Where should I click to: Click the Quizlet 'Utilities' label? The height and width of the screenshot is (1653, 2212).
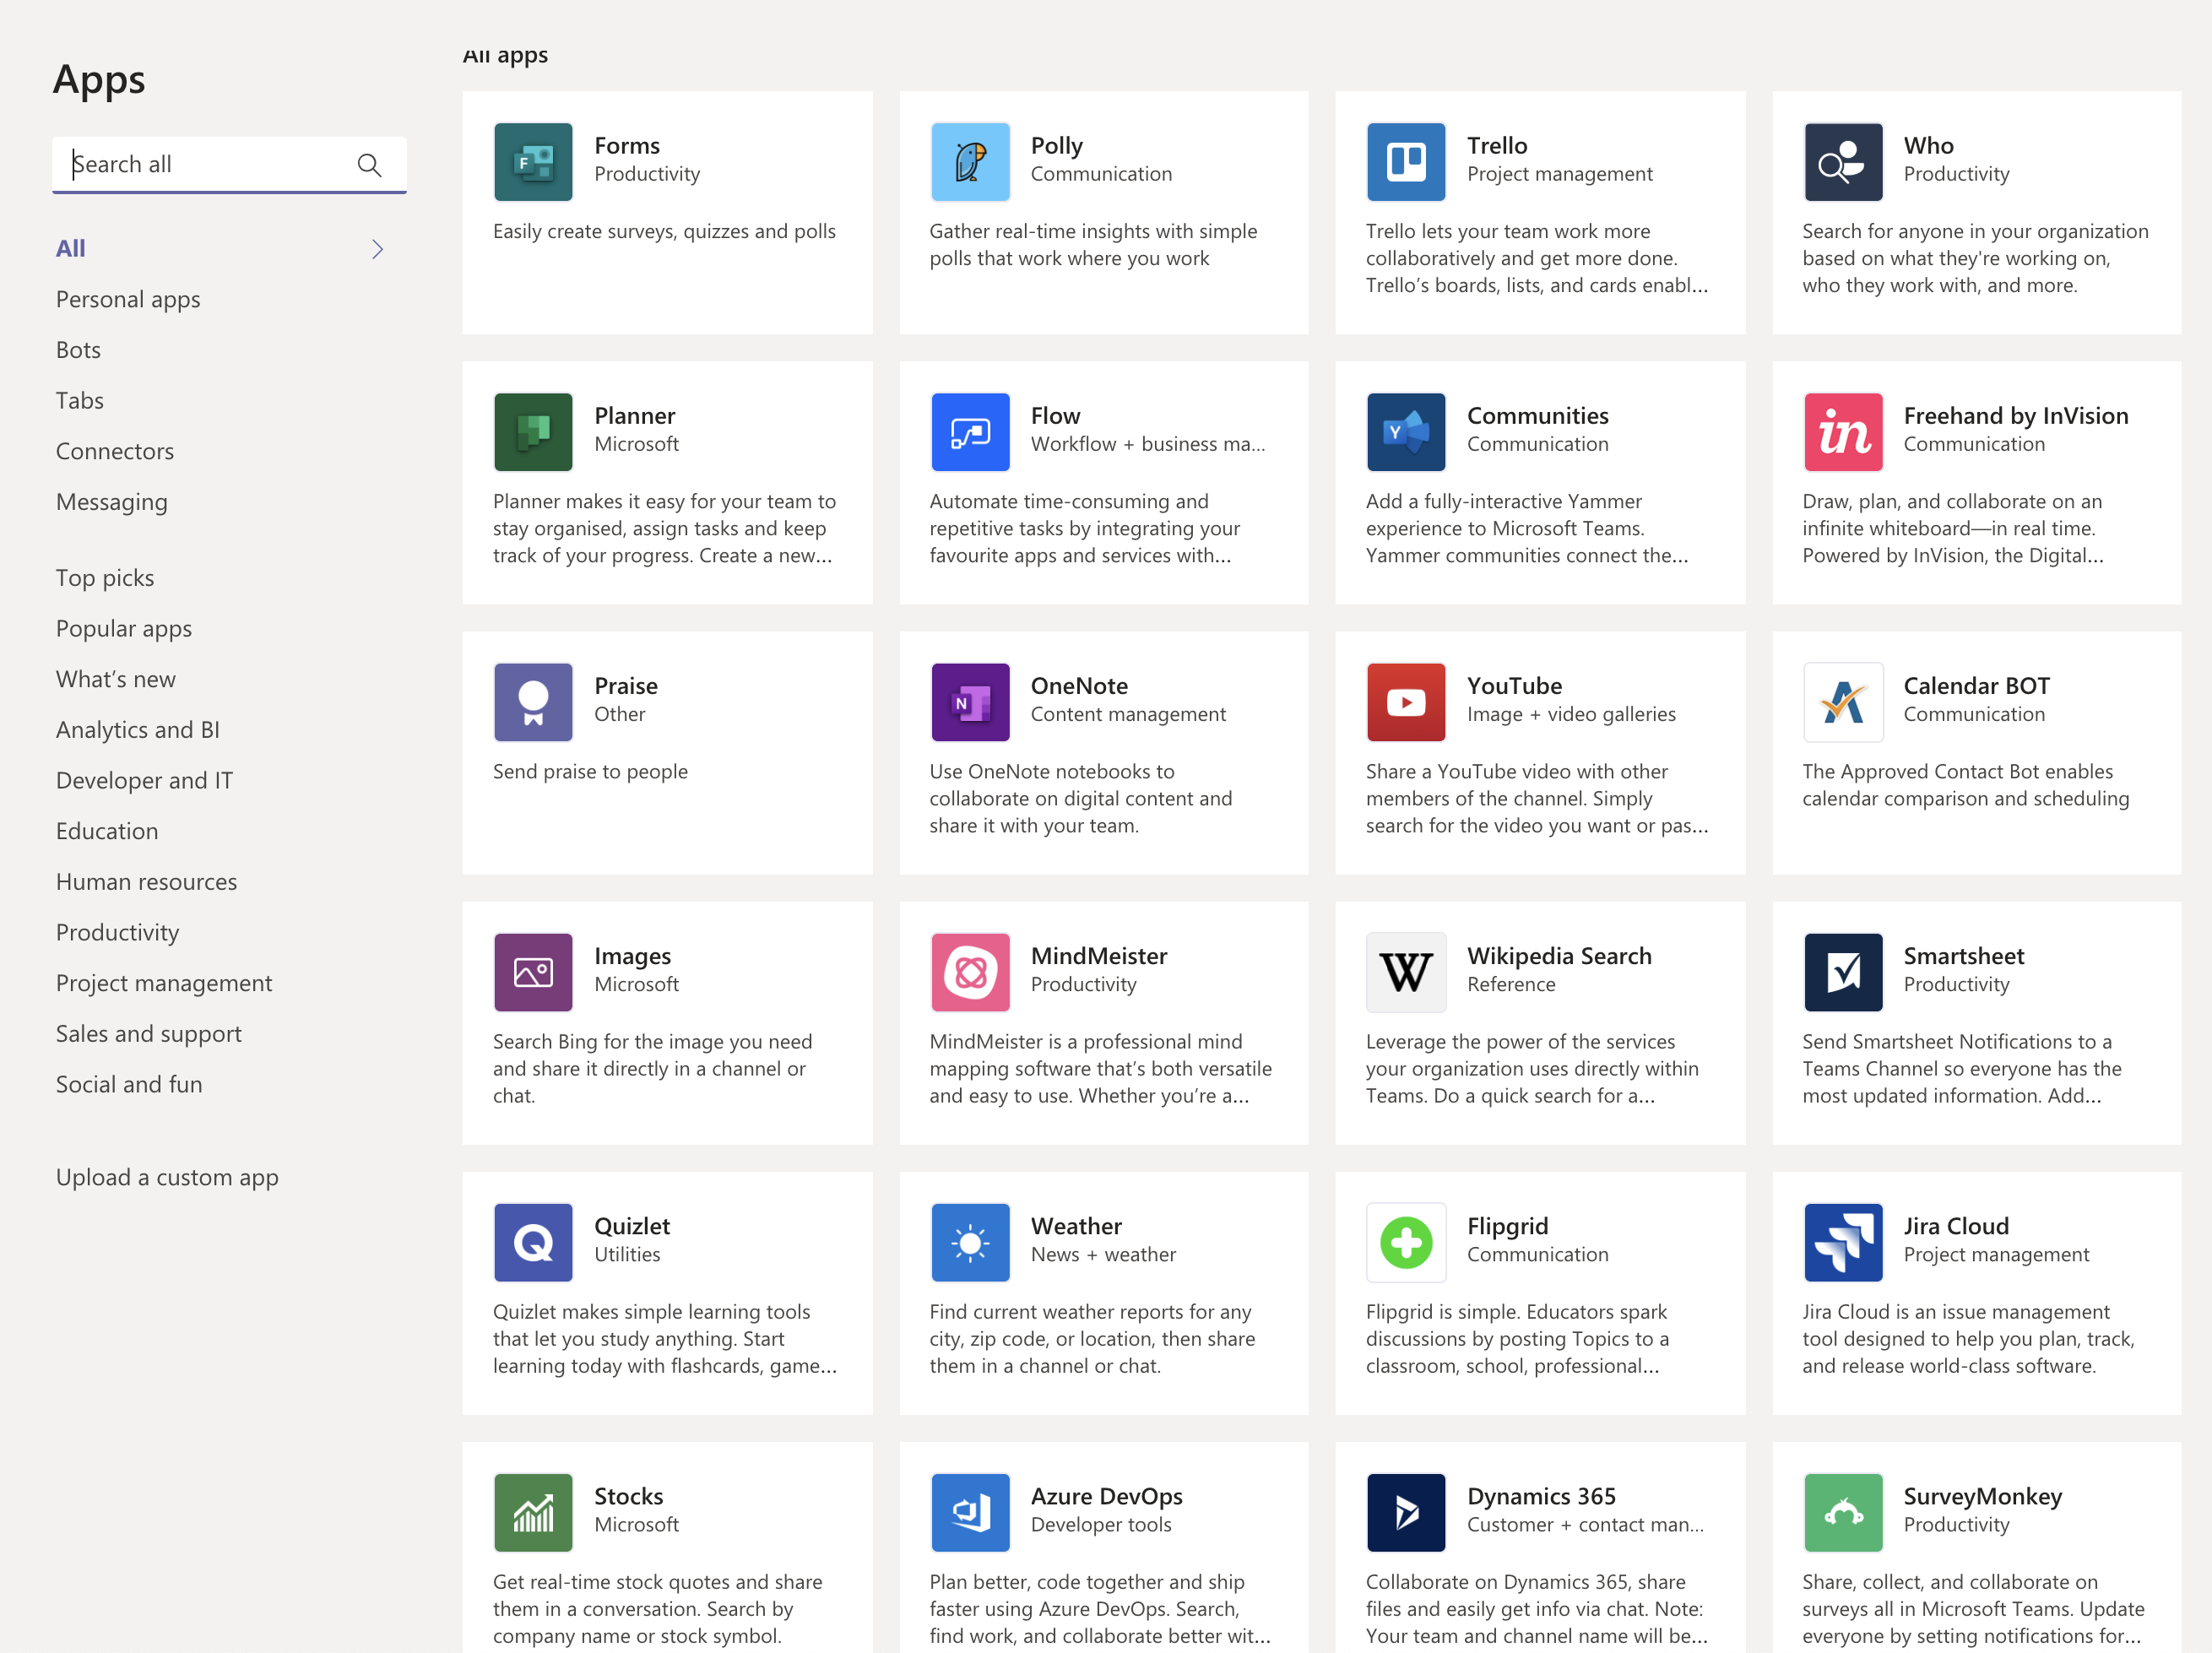[627, 1254]
